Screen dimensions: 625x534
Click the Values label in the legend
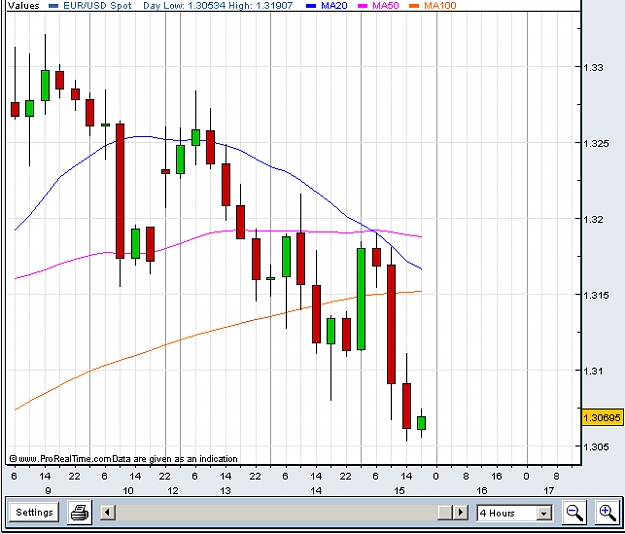coord(24,6)
